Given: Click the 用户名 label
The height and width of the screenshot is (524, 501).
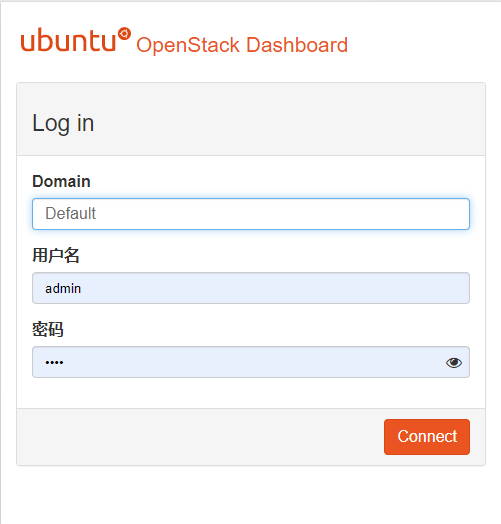Looking at the screenshot, I should [56, 255].
